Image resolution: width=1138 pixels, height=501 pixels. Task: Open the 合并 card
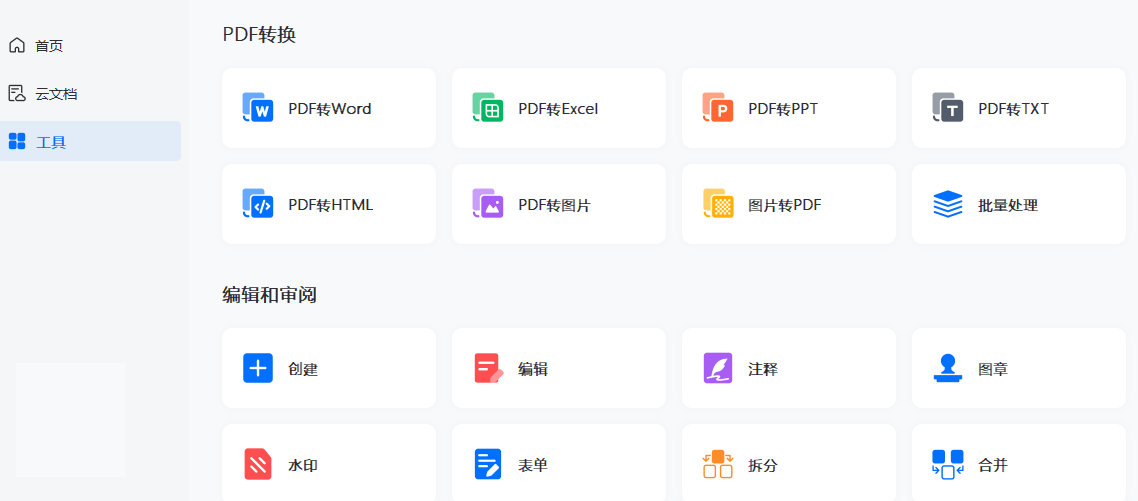[x=1019, y=463]
